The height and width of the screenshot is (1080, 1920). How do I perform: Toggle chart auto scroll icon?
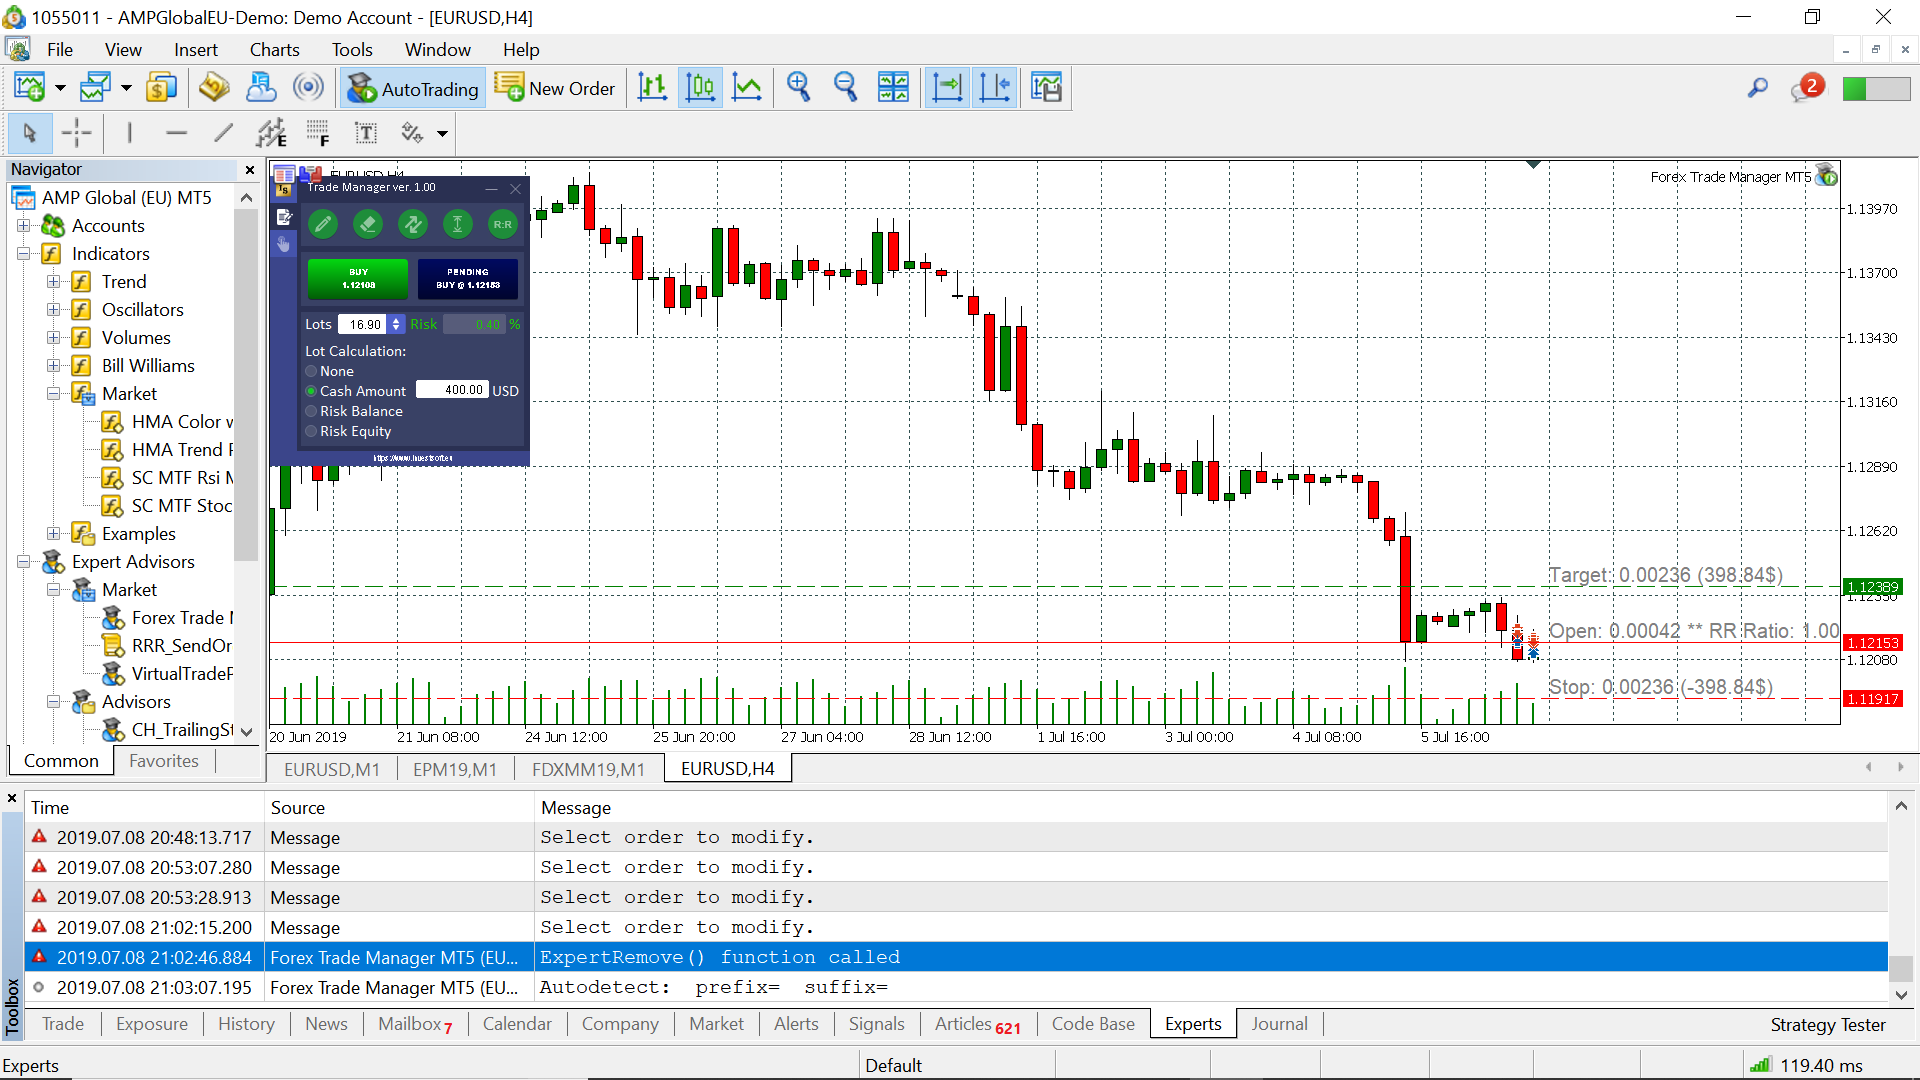[x=946, y=88]
